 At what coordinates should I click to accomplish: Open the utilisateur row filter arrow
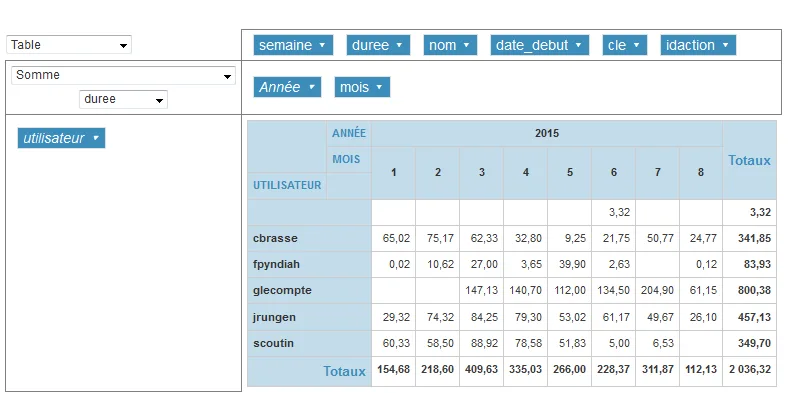pos(95,138)
